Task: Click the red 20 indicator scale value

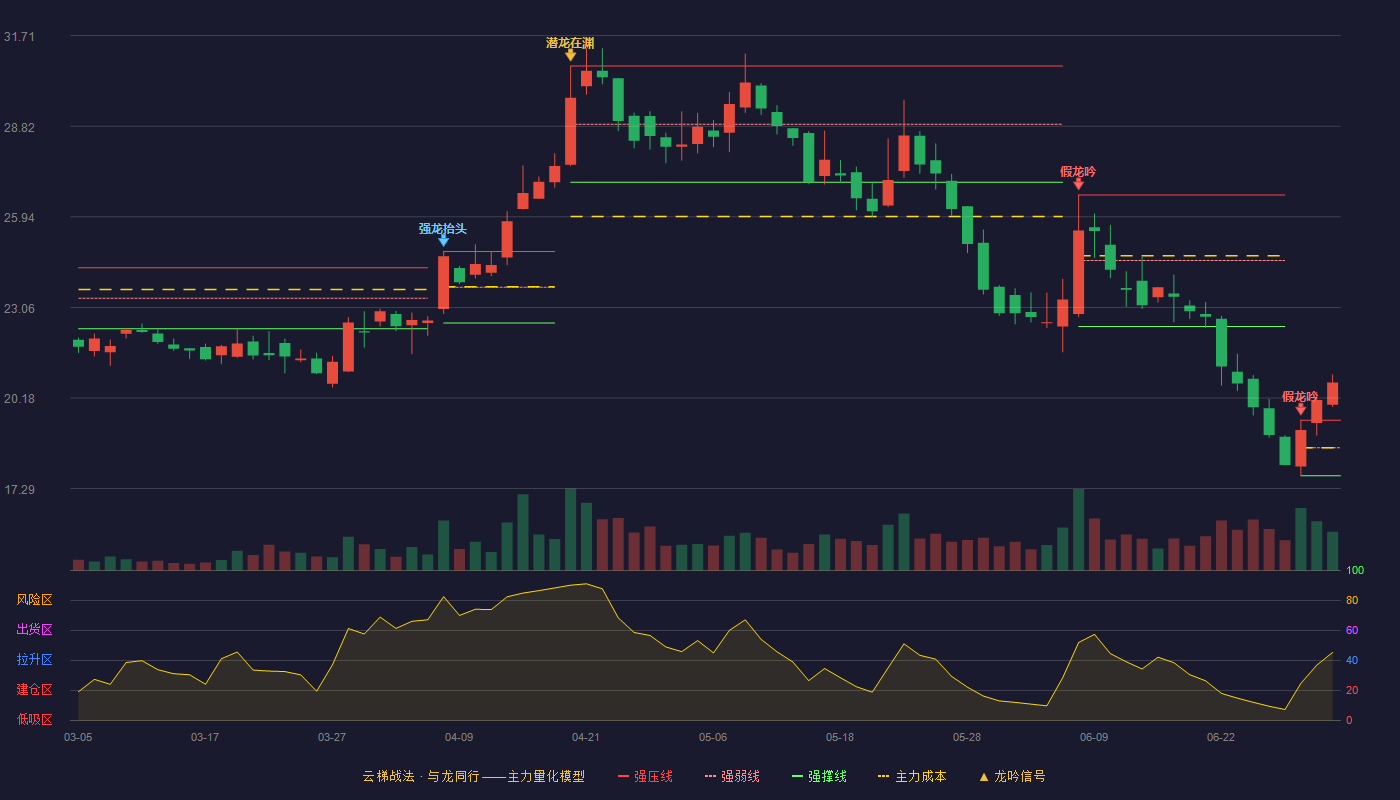Action: tap(1352, 690)
